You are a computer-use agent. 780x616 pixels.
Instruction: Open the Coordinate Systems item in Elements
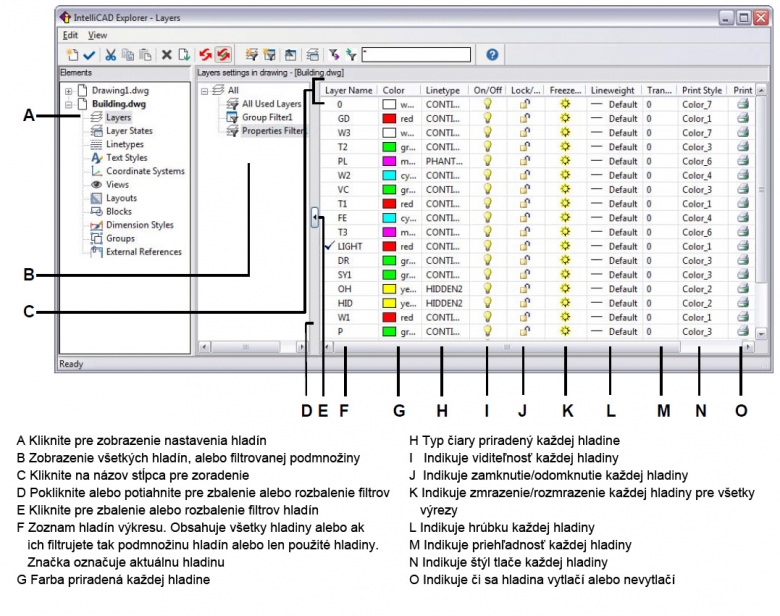click(145, 171)
